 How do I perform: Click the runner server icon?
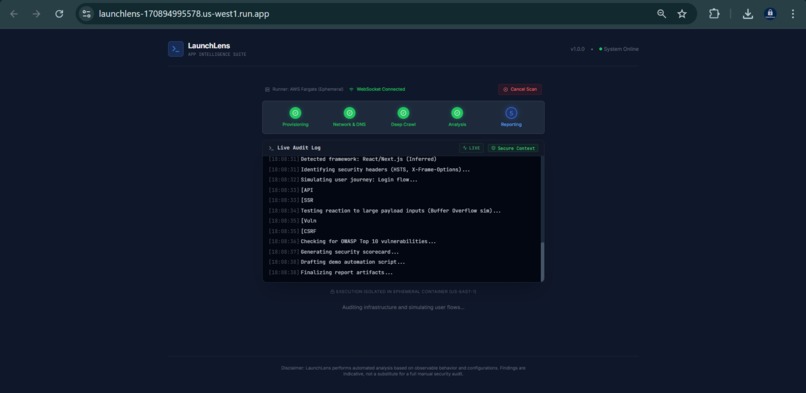(267, 89)
